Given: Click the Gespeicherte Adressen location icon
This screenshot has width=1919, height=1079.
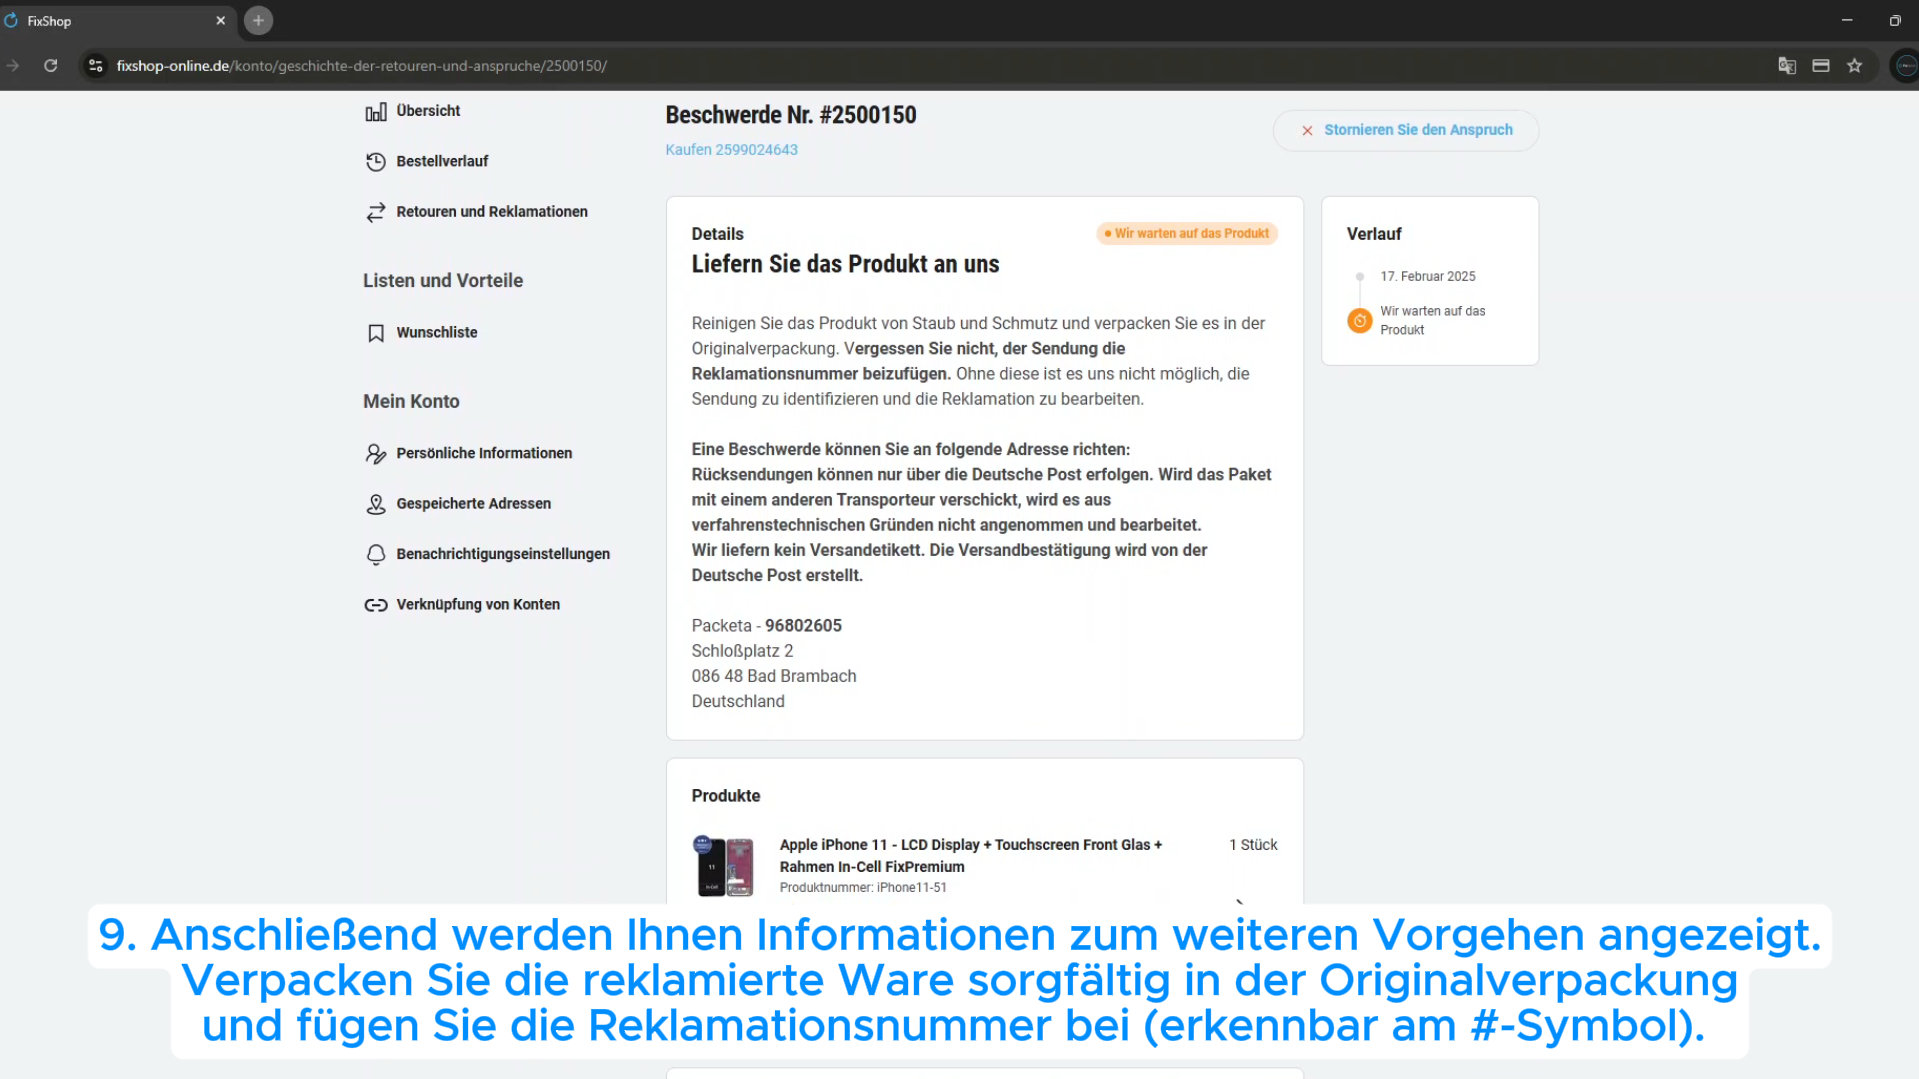Looking at the screenshot, I should (x=375, y=504).
